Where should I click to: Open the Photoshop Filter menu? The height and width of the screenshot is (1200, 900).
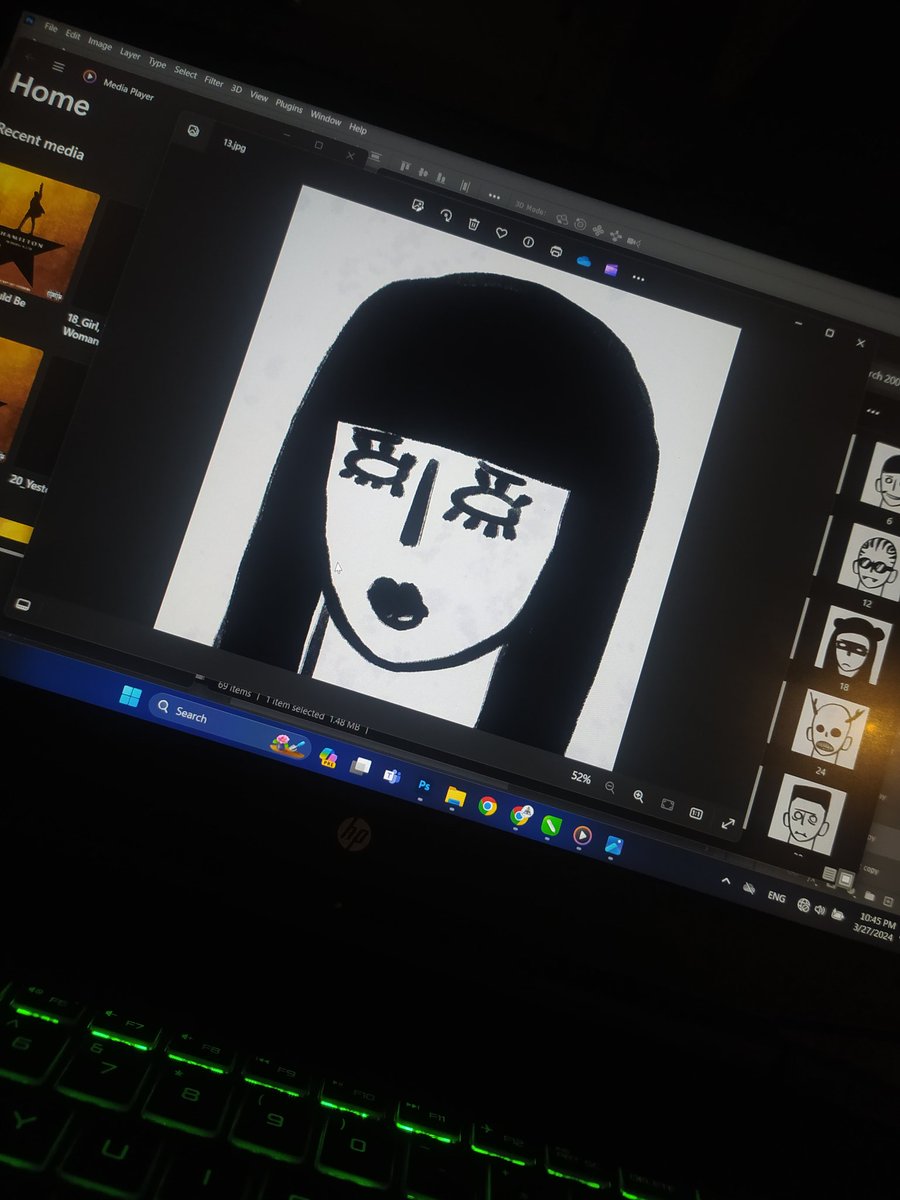click(214, 81)
